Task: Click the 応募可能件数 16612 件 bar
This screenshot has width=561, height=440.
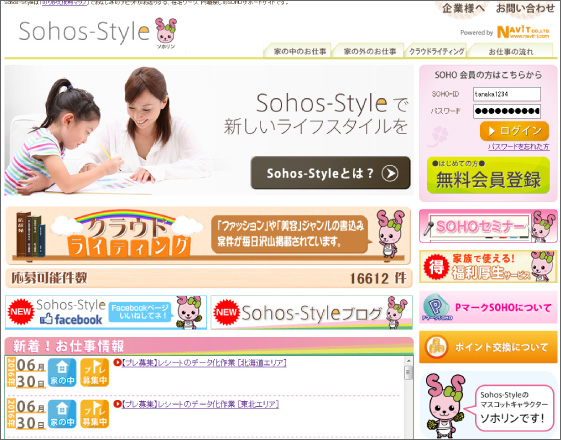Action: [209, 278]
